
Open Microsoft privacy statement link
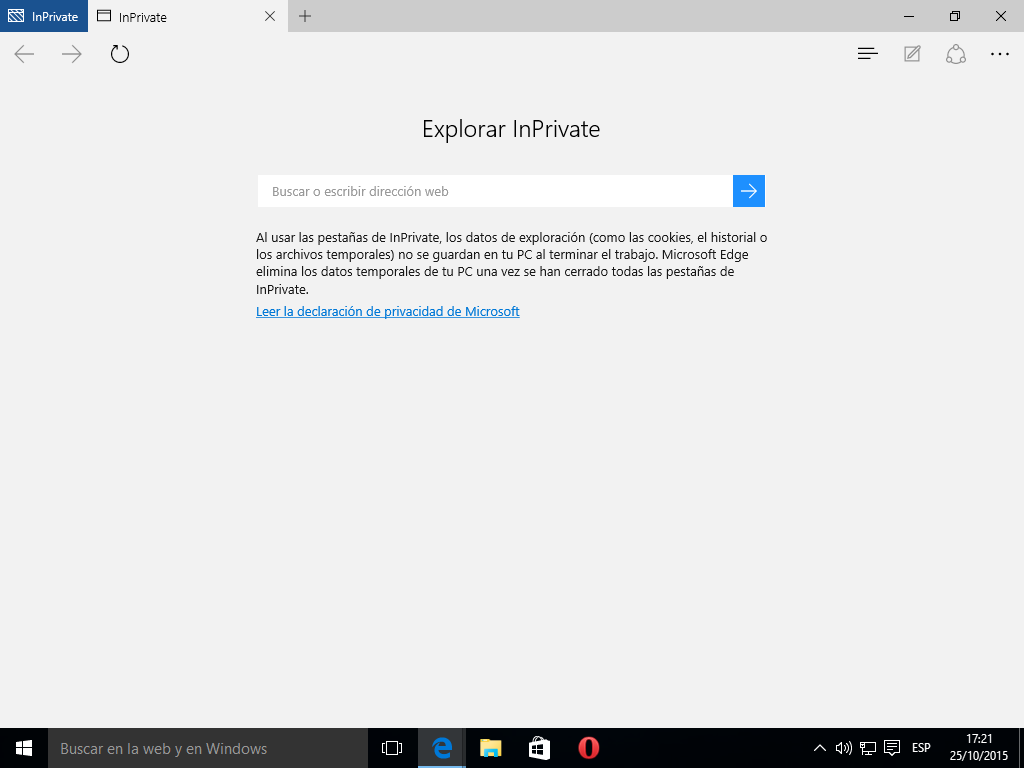[388, 311]
